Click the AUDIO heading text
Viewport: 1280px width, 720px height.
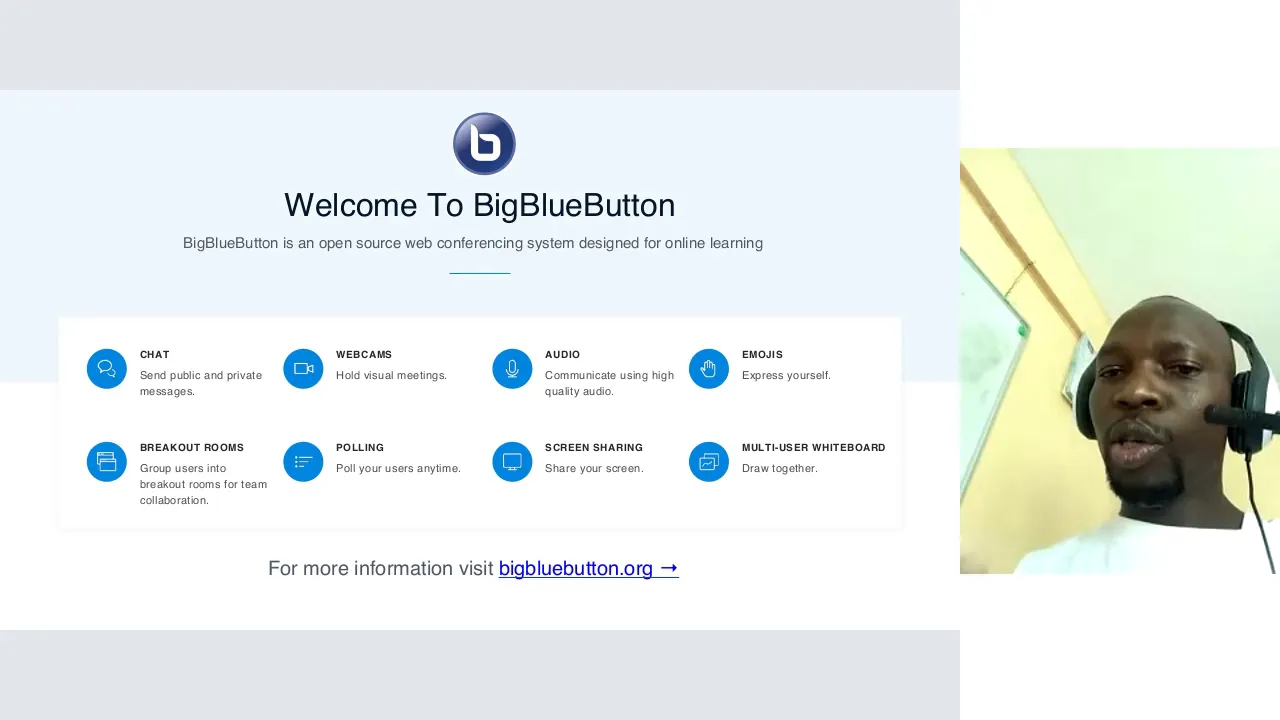563,355
